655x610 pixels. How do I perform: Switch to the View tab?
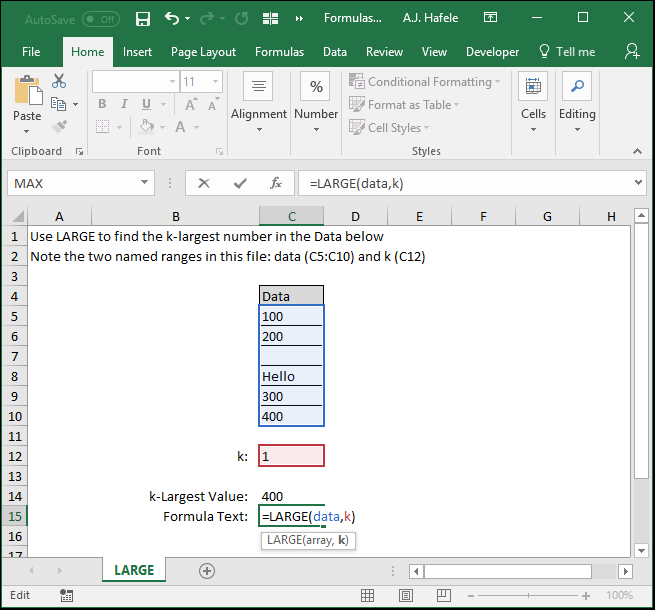(434, 52)
